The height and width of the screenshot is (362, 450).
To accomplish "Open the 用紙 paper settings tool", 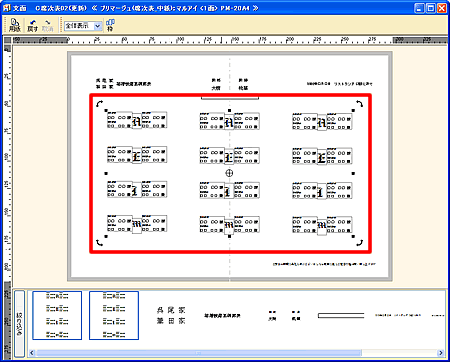I will click(x=14, y=25).
